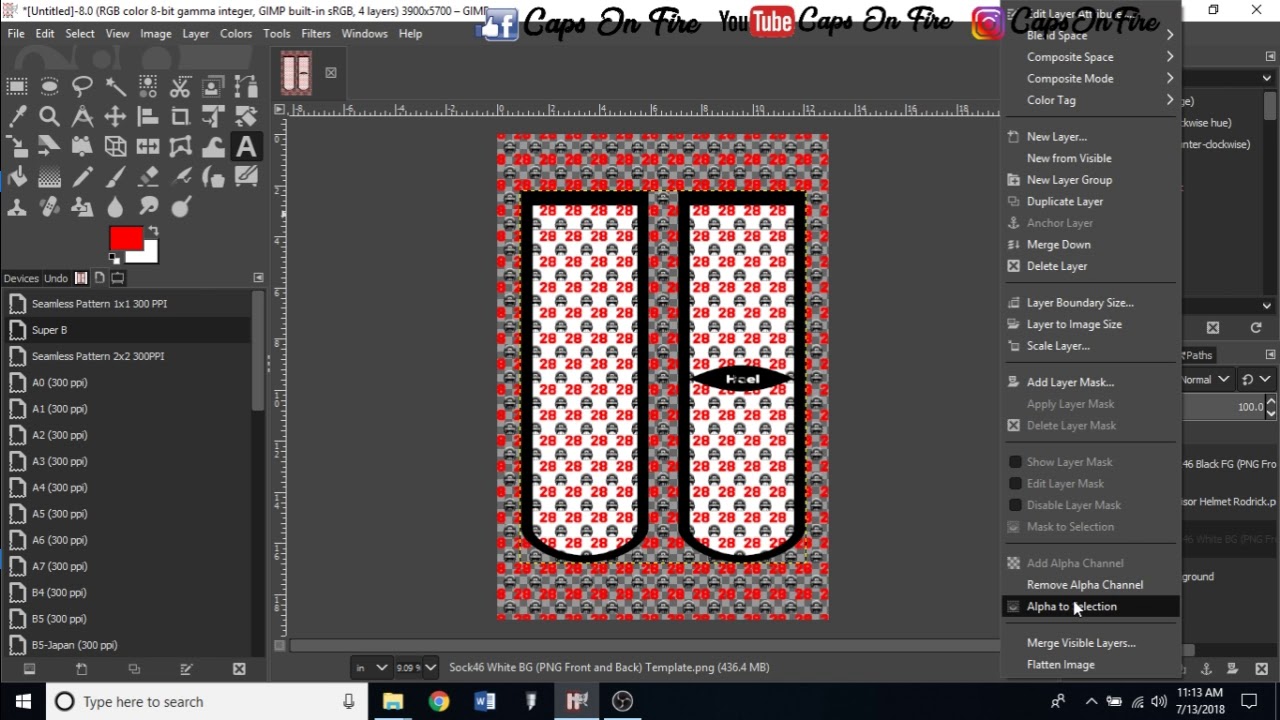Select the Flip tool
Image resolution: width=1280 pixels, height=720 pixels.
[148, 147]
